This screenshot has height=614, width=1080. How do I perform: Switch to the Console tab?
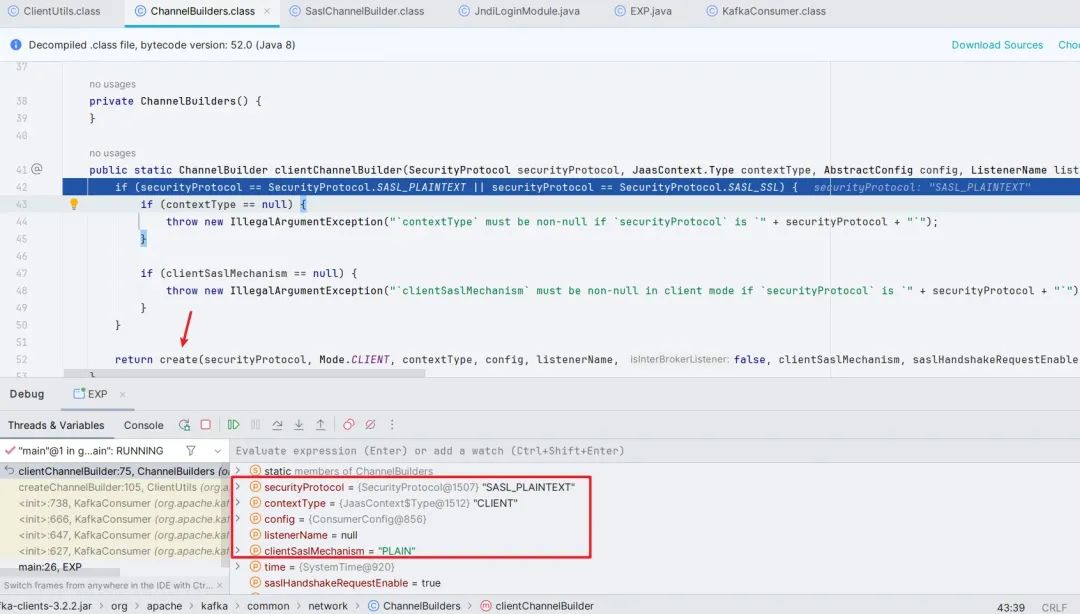[x=143, y=425]
